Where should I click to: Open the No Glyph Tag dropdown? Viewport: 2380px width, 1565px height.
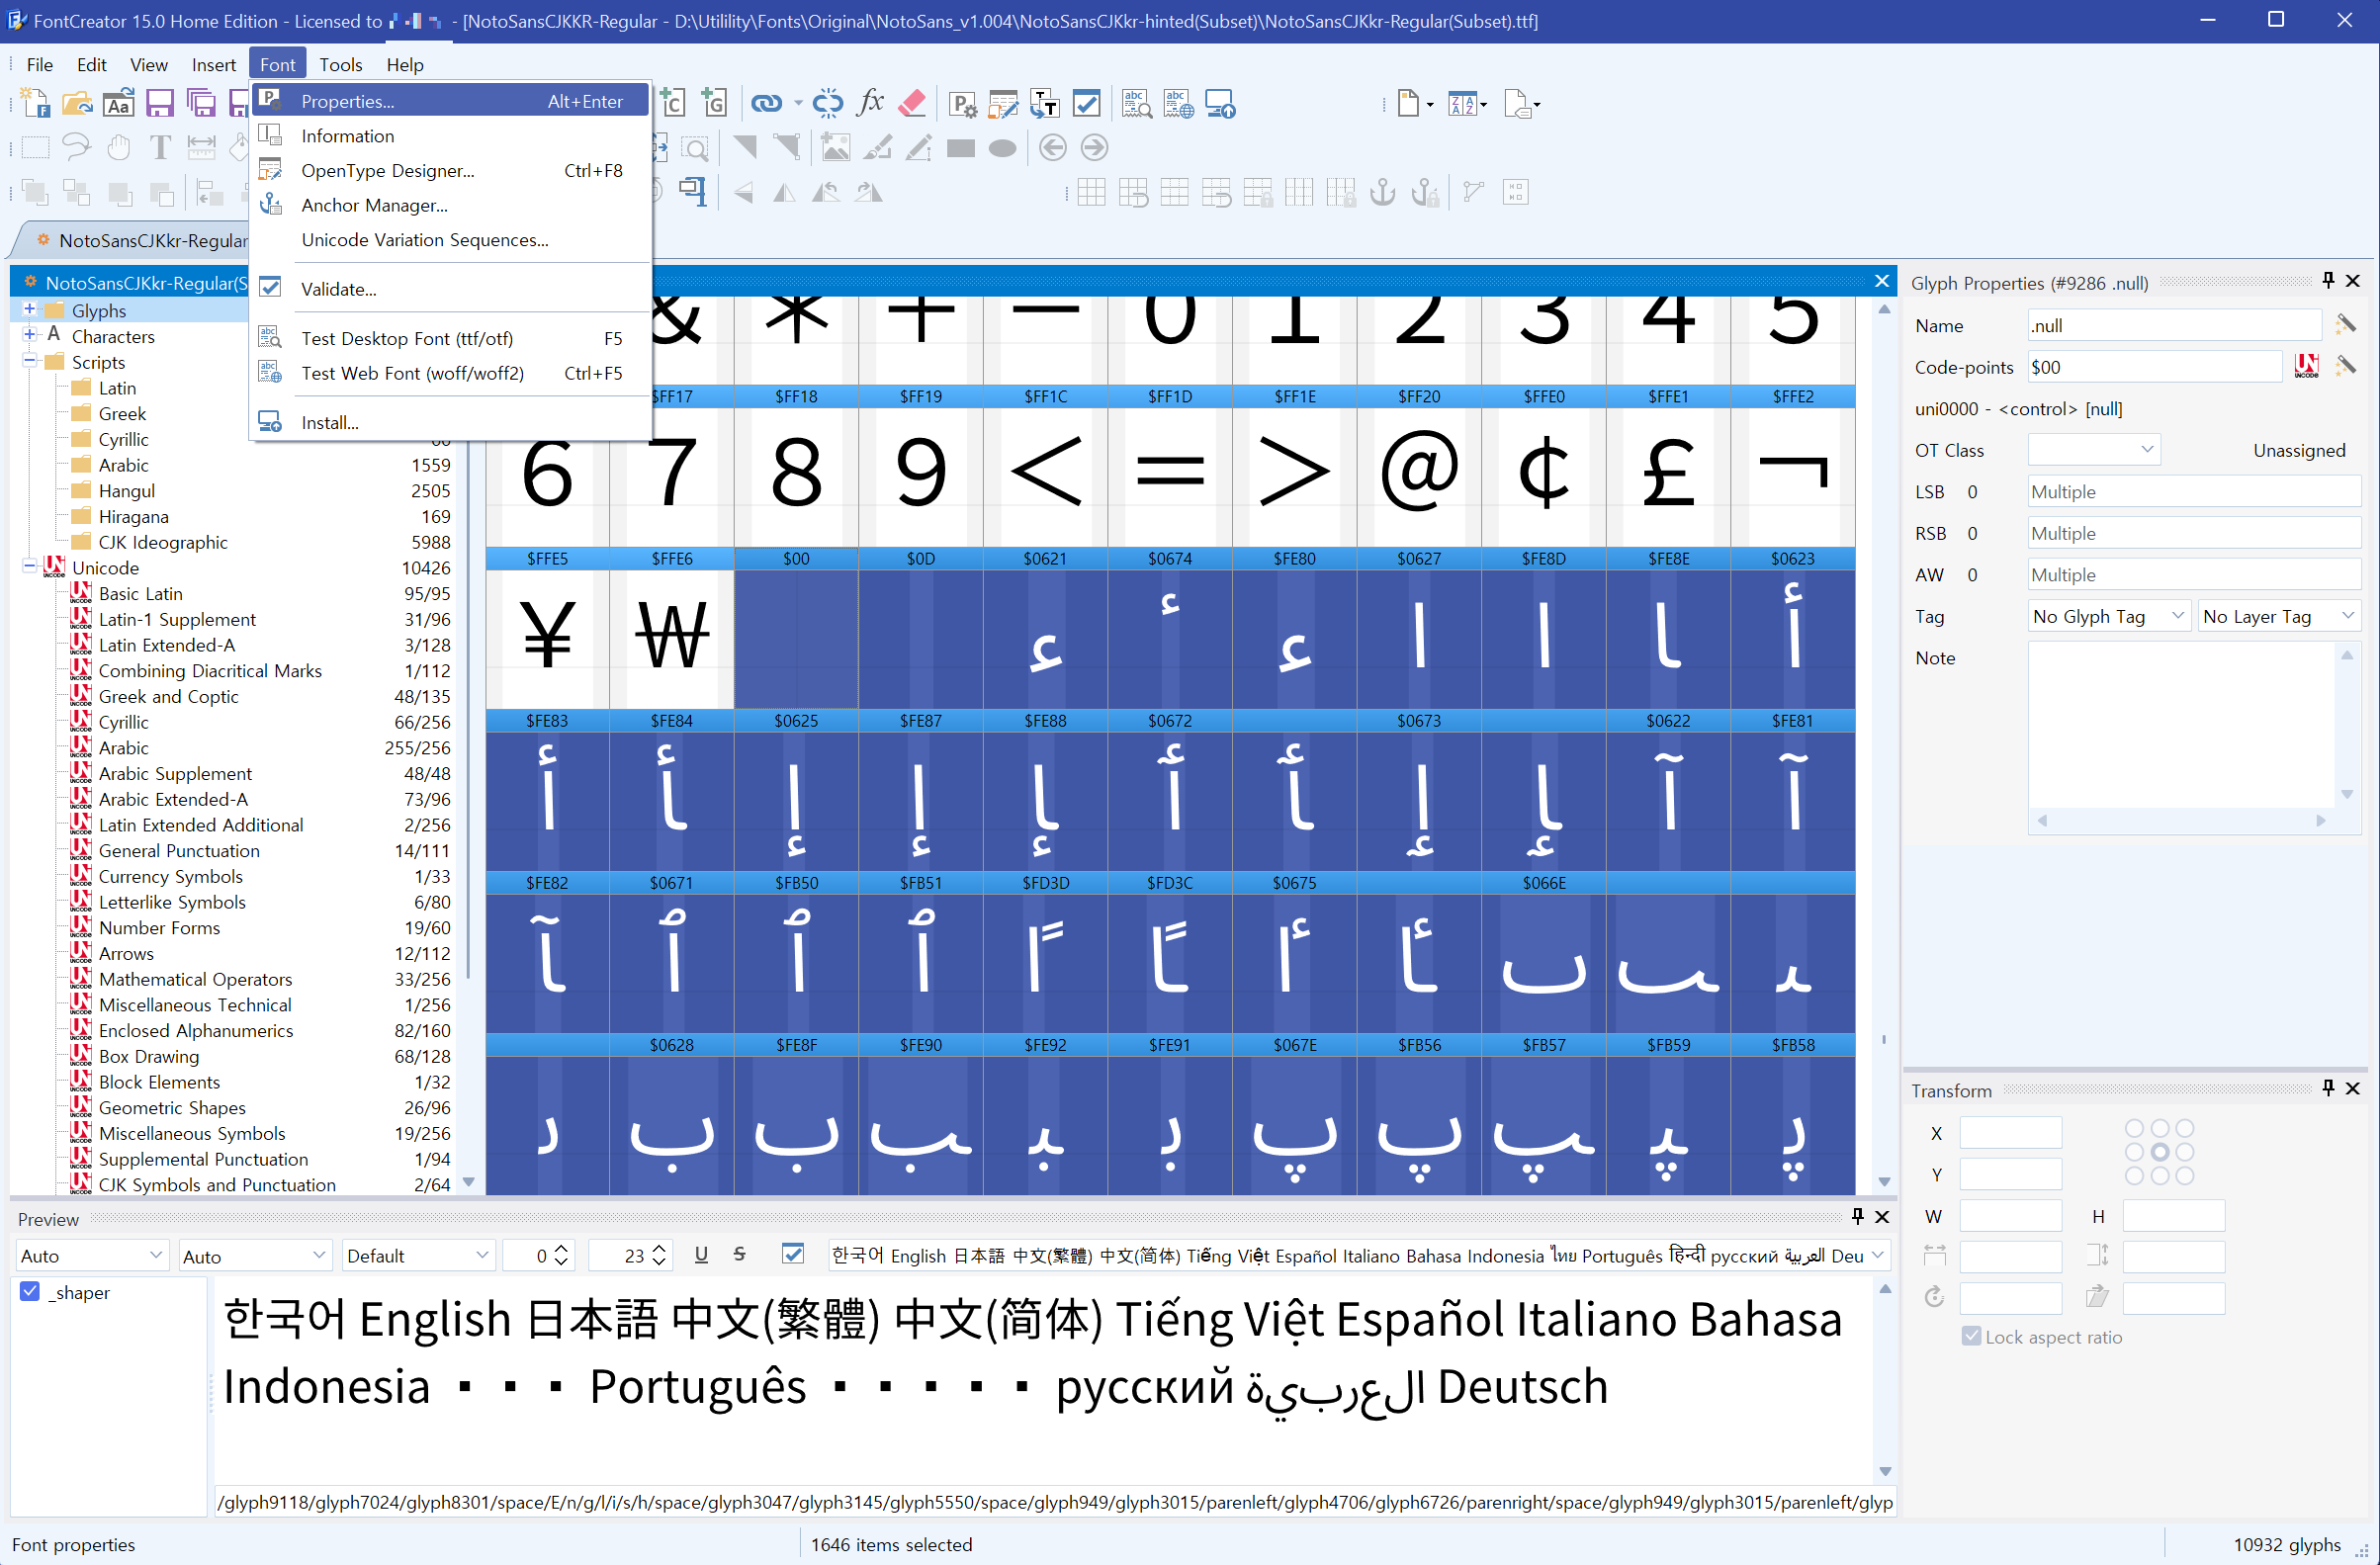click(x=2108, y=616)
